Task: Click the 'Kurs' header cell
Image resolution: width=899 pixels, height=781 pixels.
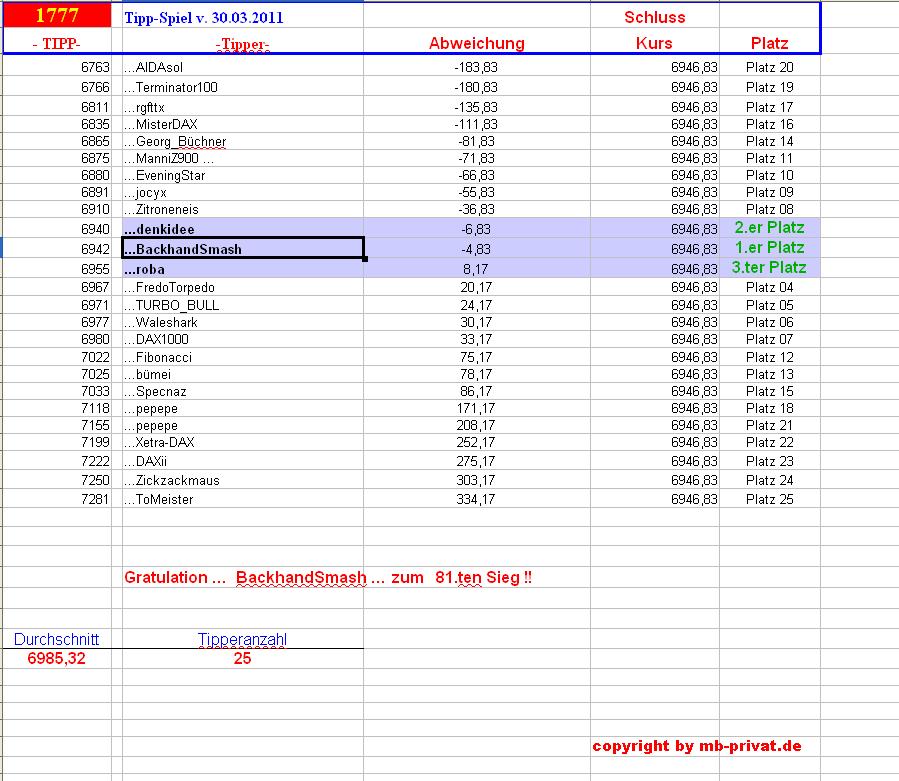Action: (654, 43)
